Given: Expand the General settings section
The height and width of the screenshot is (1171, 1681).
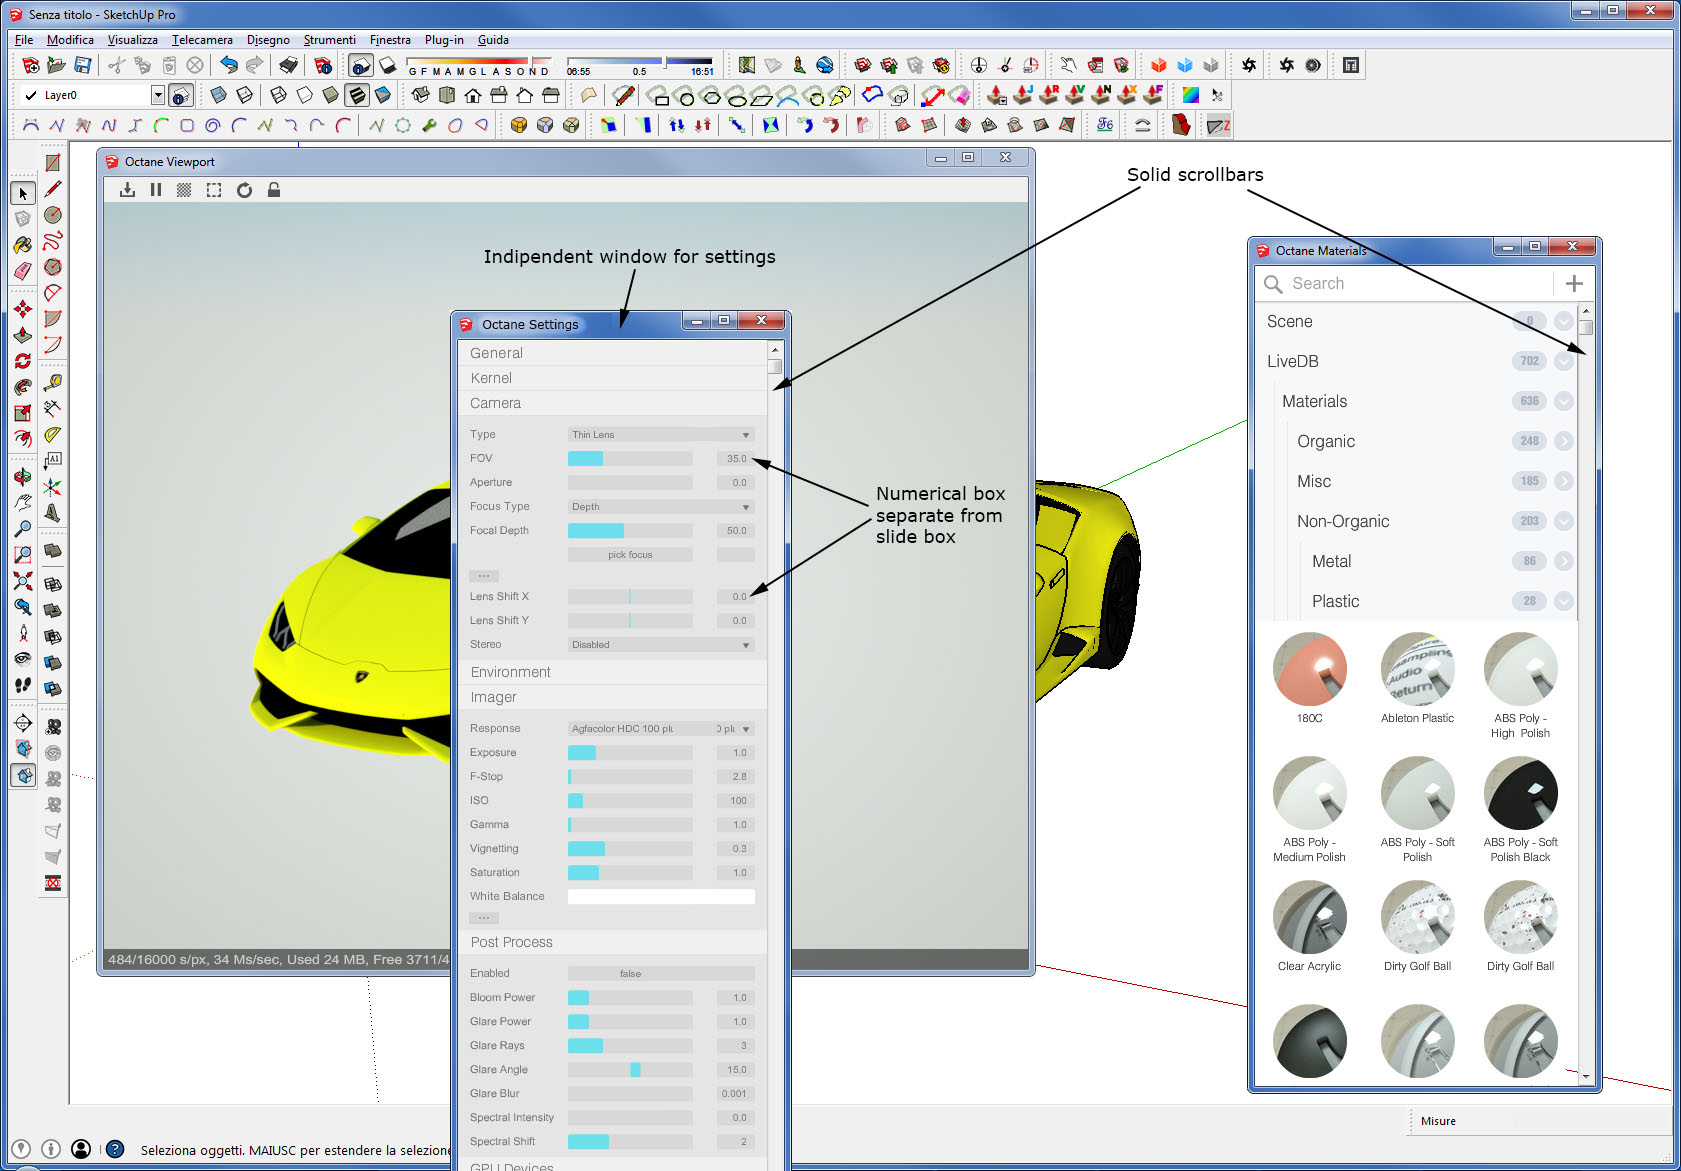Looking at the screenshot, I should pyautogui.click(x=612, y=353).
